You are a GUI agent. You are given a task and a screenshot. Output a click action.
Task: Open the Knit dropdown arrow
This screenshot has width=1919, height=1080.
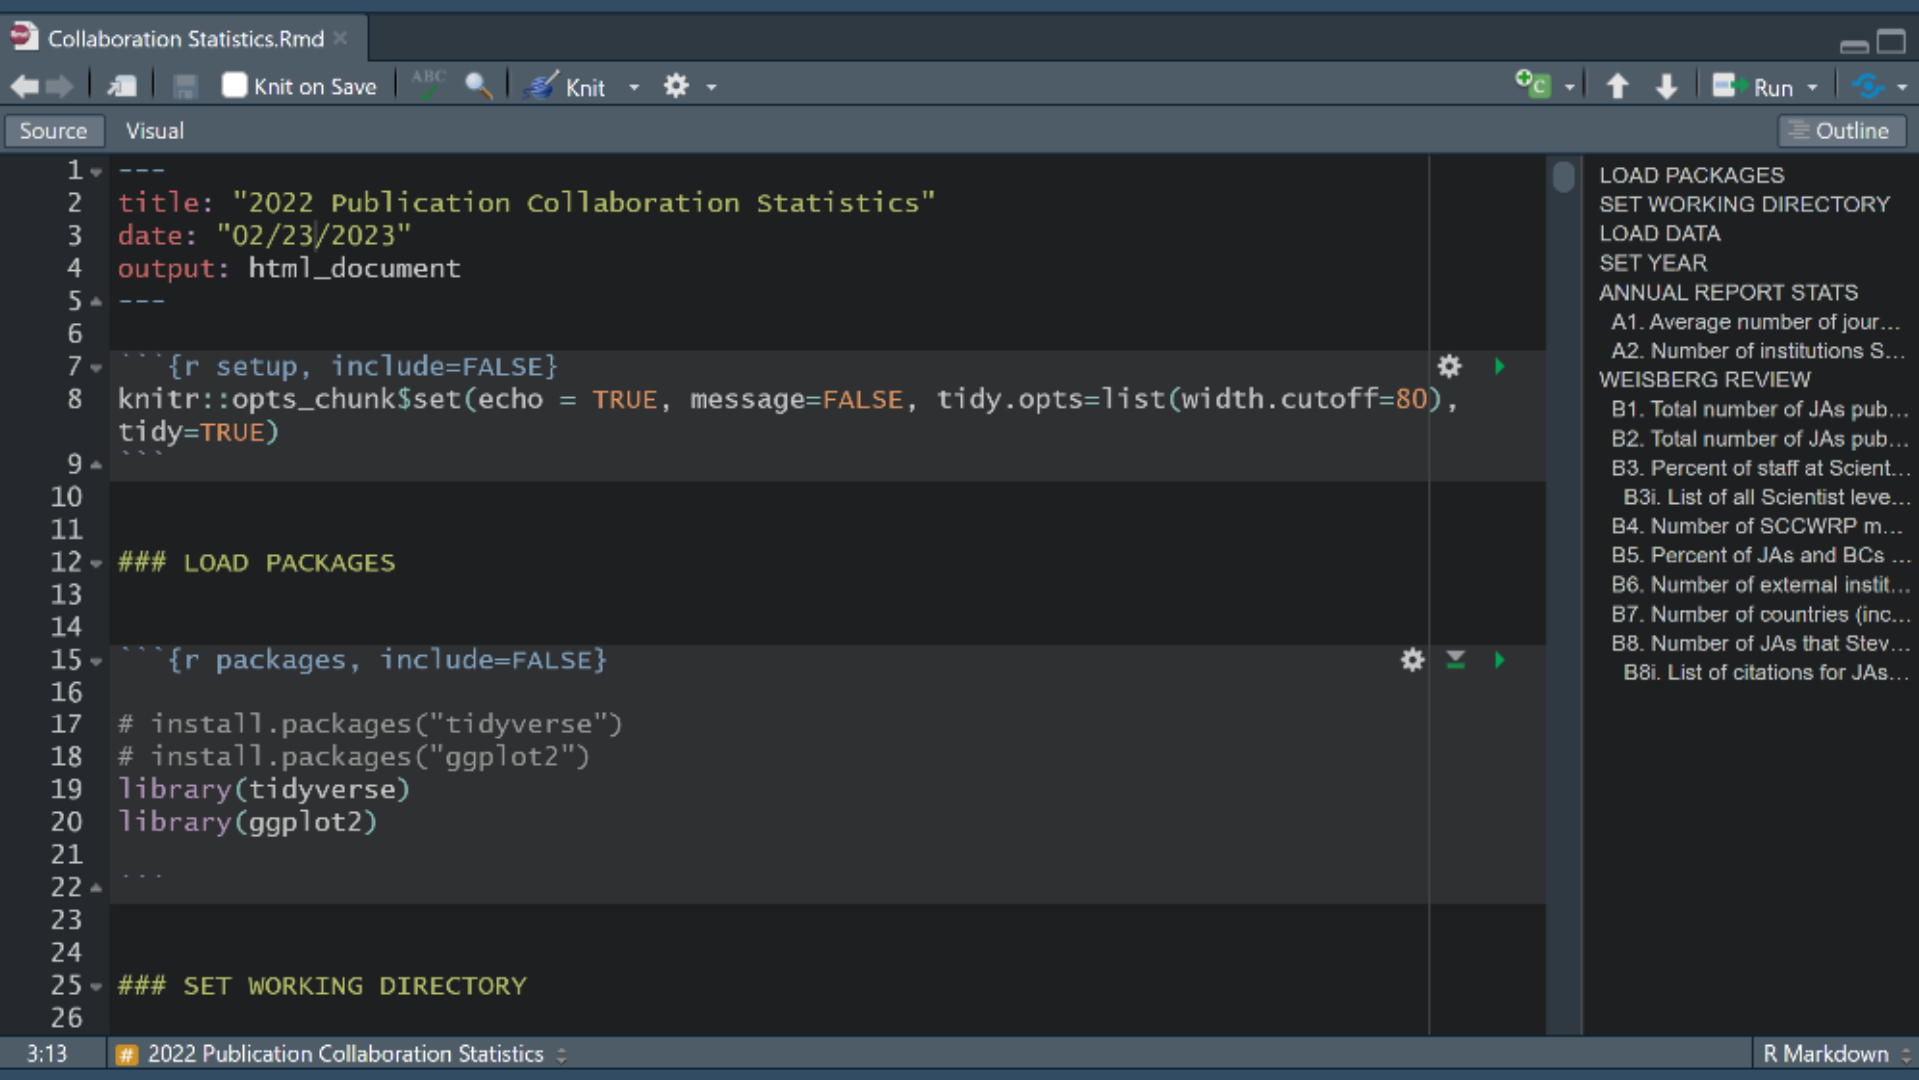coord(634,88)
